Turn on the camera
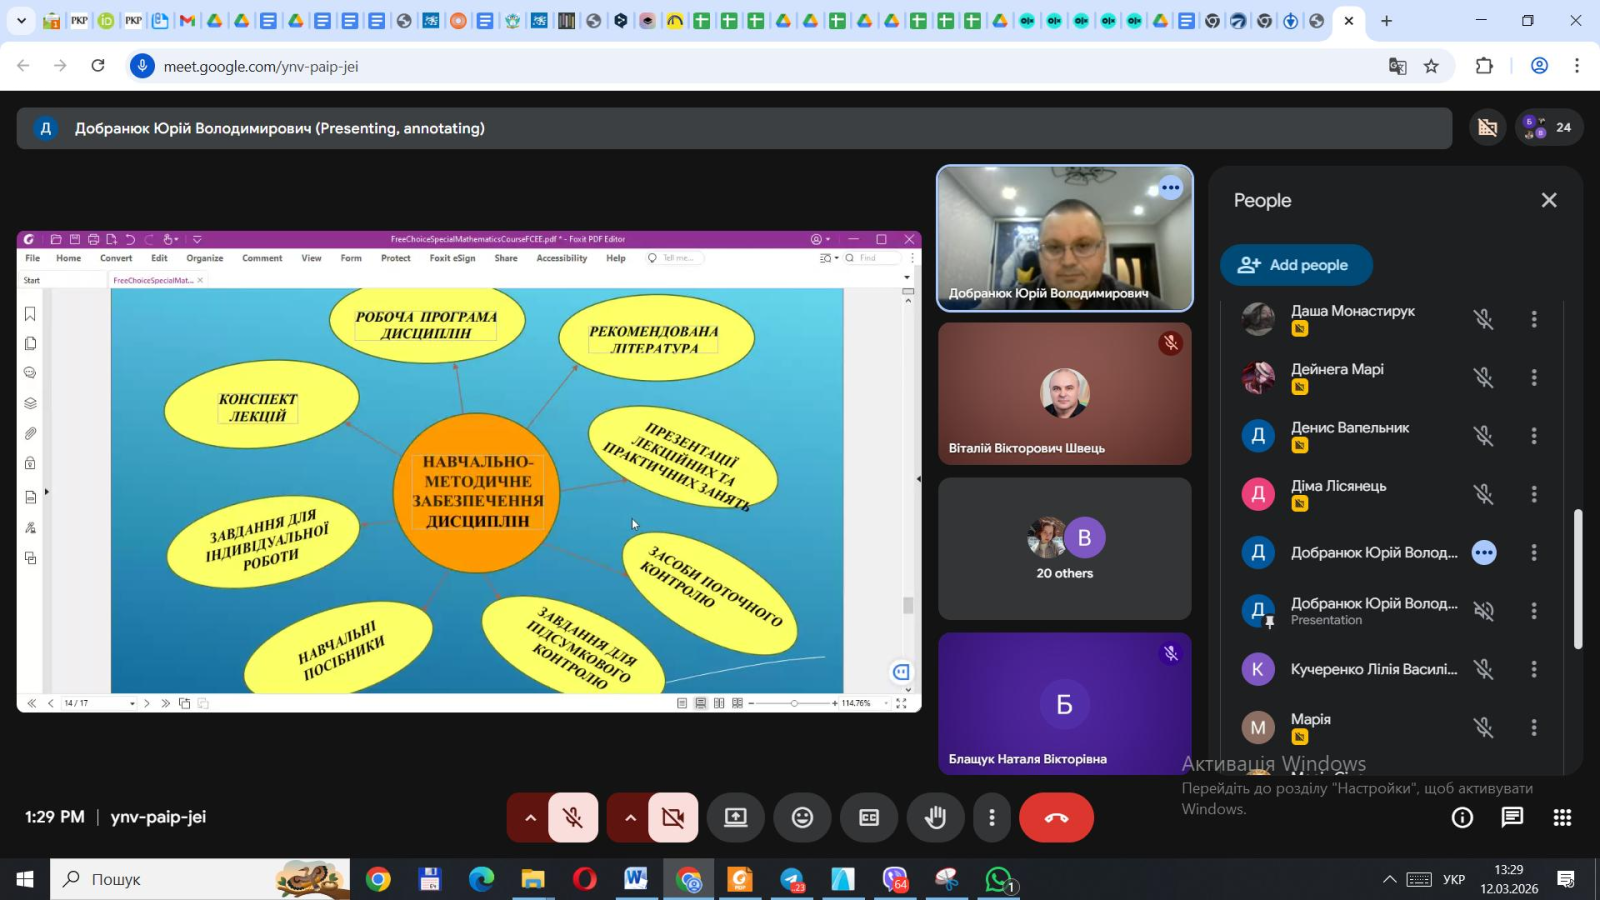The width and height of the screenshot is (1600, 900). 673,818
